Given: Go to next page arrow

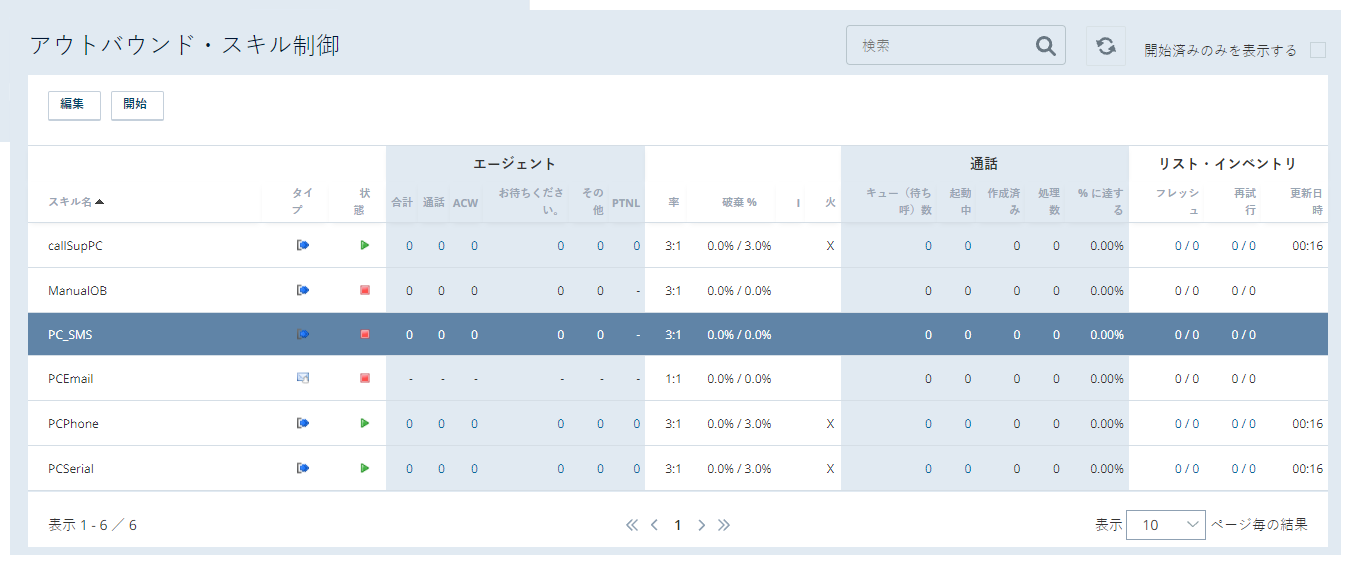Looking at the screenshot, I should click(x=701, y=525).
